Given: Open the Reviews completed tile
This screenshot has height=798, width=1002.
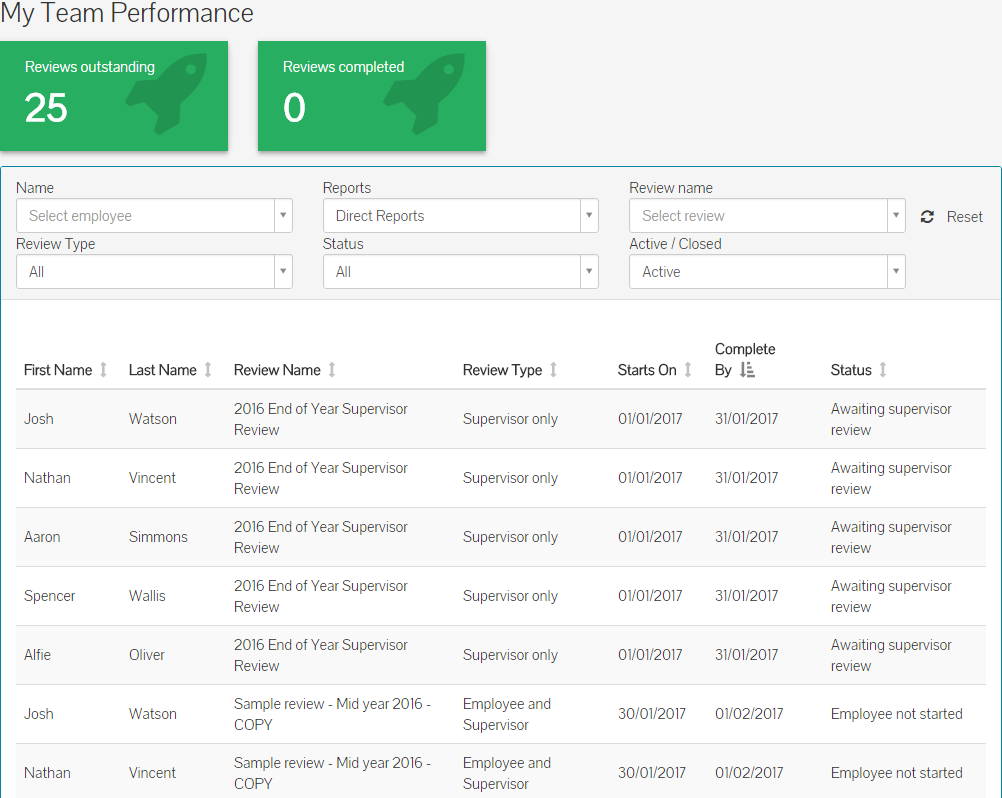Looking at the screenshot, I should pos(372,96).
